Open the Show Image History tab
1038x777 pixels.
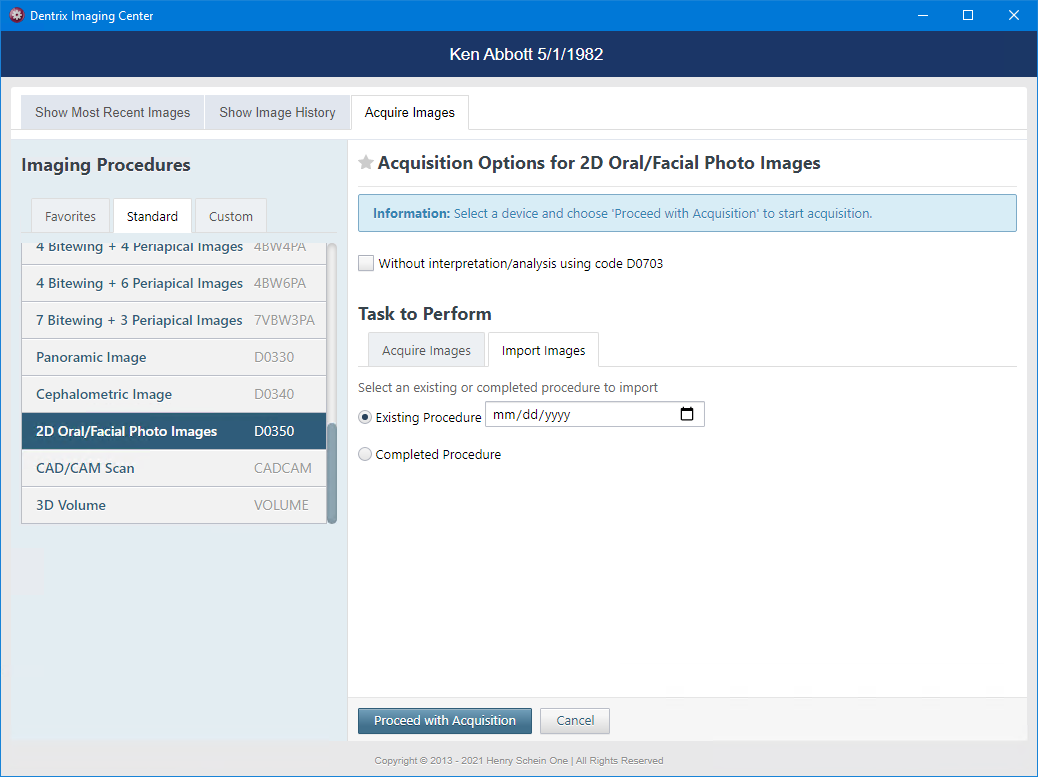pos(277,113)
